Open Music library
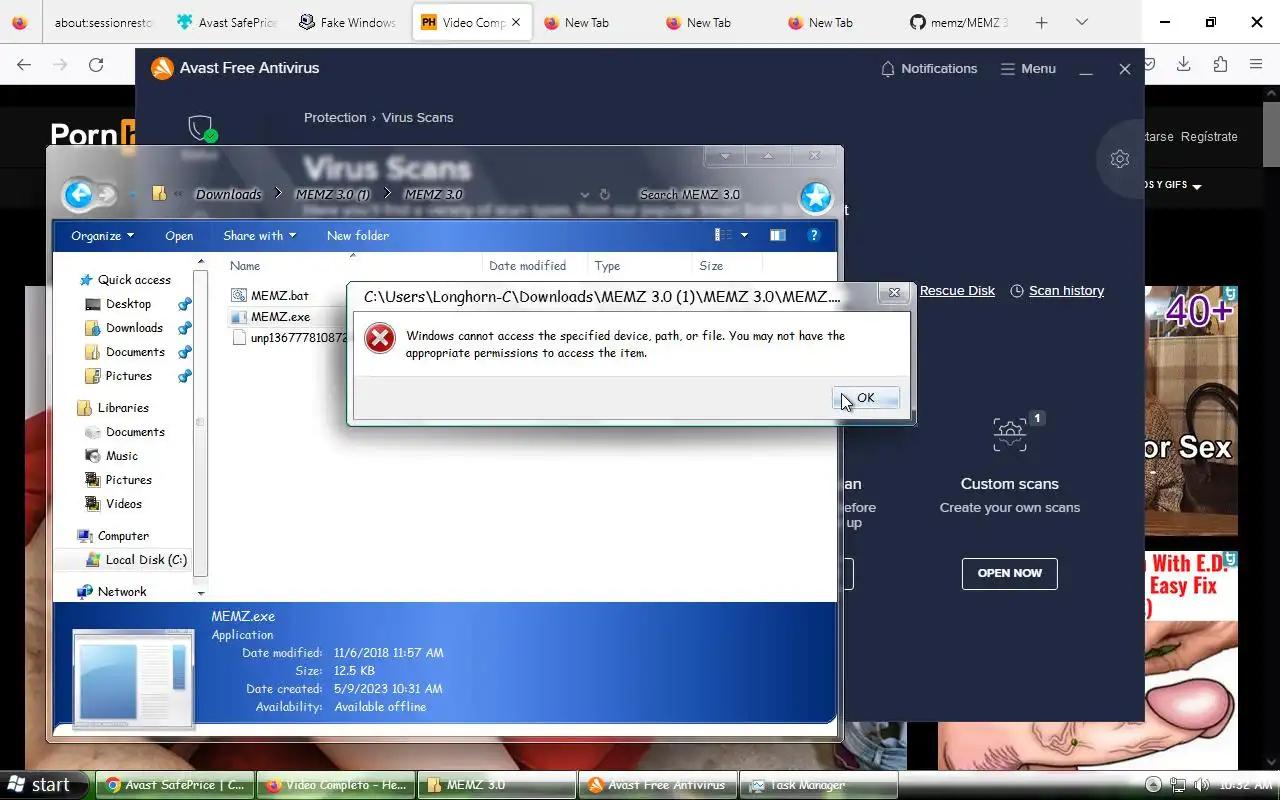Screen dimensions: 1280x800 [122, 456]
